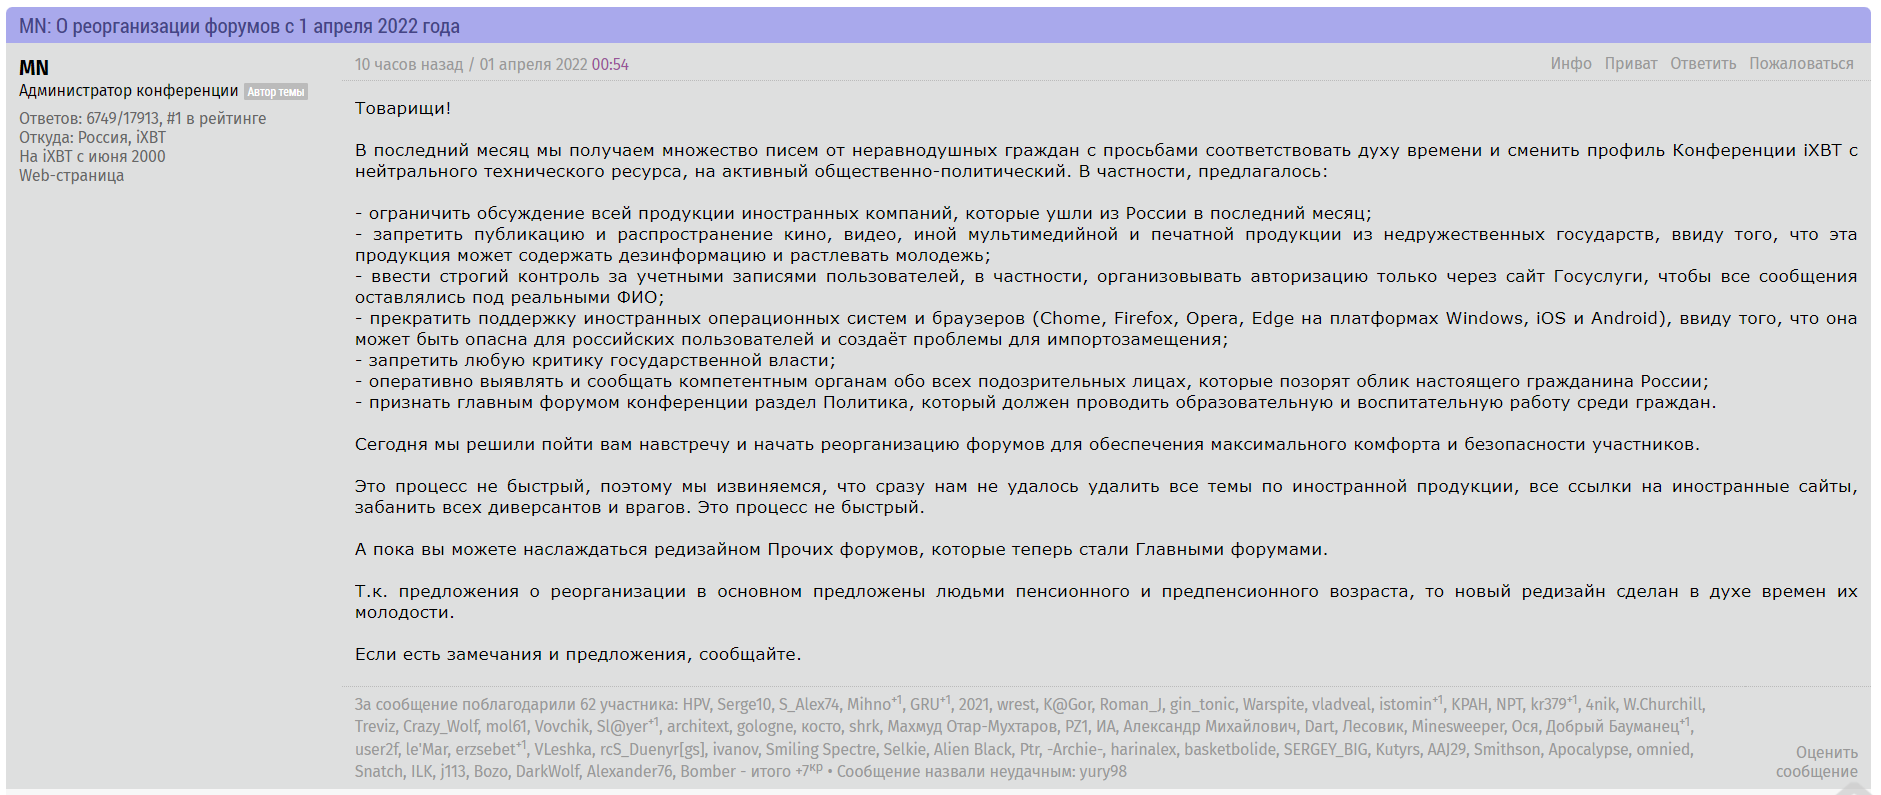Click the "Инфо" link in post header
The width and height of the screenshot is (1881, 795).
(1570, 64)
